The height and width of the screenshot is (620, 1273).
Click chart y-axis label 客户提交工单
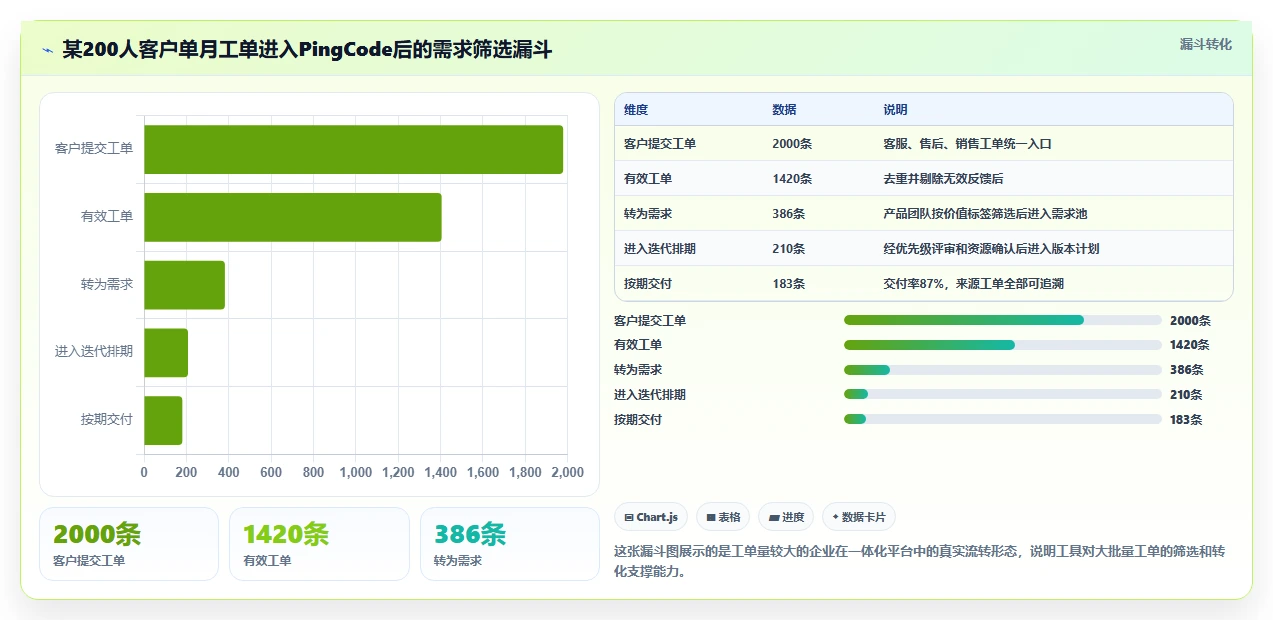[94, 149]
